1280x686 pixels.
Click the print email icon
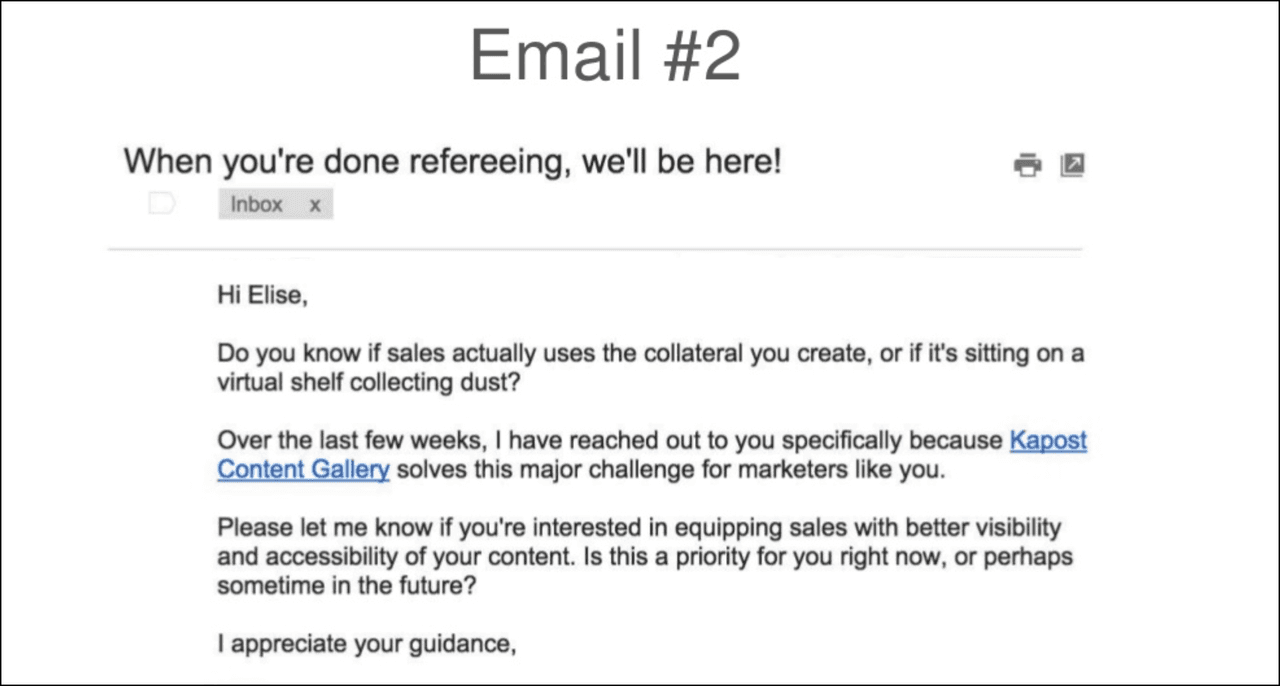[x=1027, y=165]
